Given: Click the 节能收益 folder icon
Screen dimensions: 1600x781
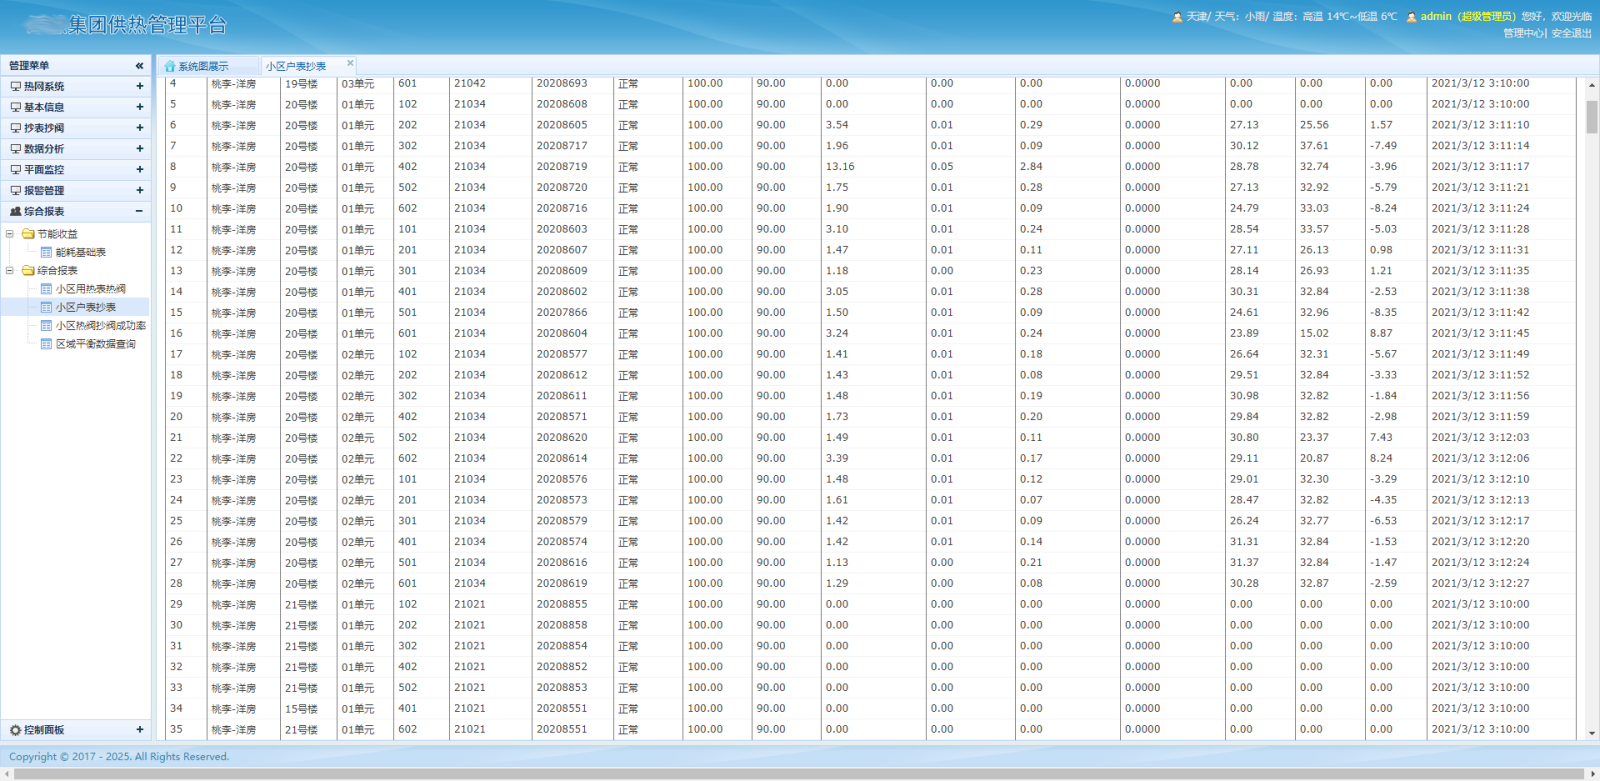Looking at the screenshot, I should point(28,234).
